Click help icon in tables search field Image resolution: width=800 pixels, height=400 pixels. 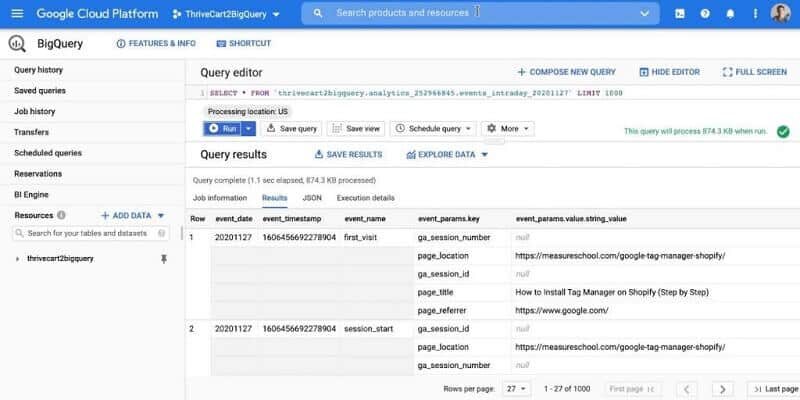pos(161,233)
